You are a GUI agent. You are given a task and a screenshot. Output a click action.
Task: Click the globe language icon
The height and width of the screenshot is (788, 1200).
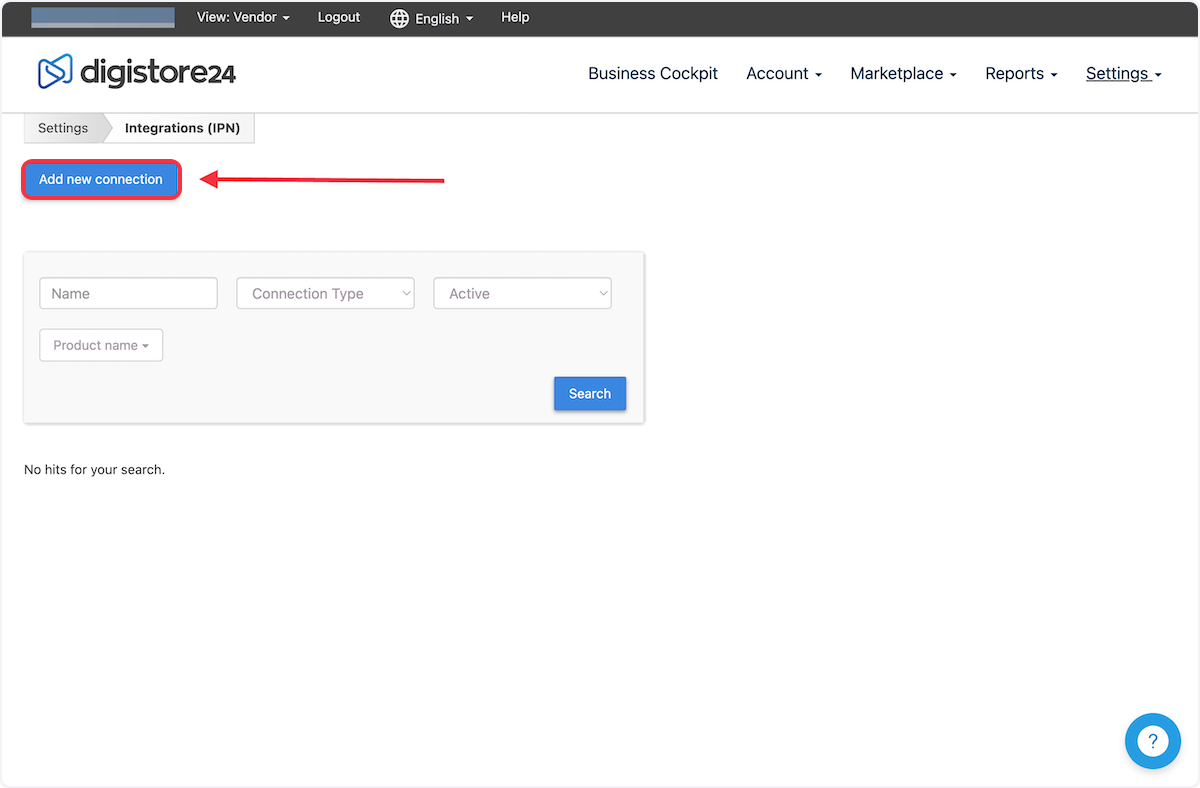399,18
